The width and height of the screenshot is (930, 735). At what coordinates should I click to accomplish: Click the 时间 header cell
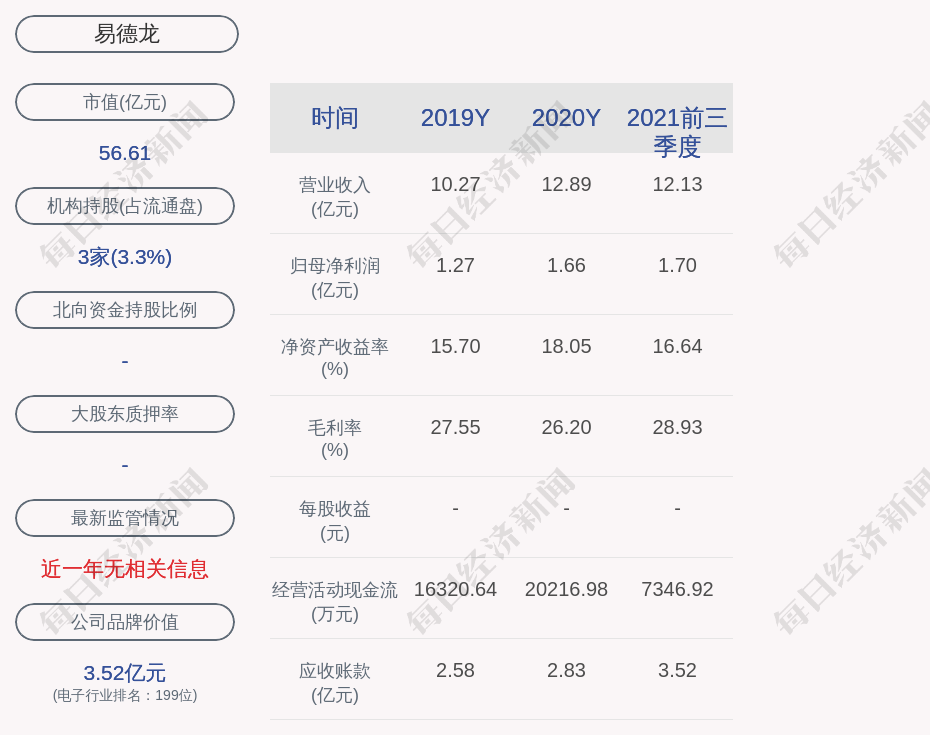tap(335, 118)
